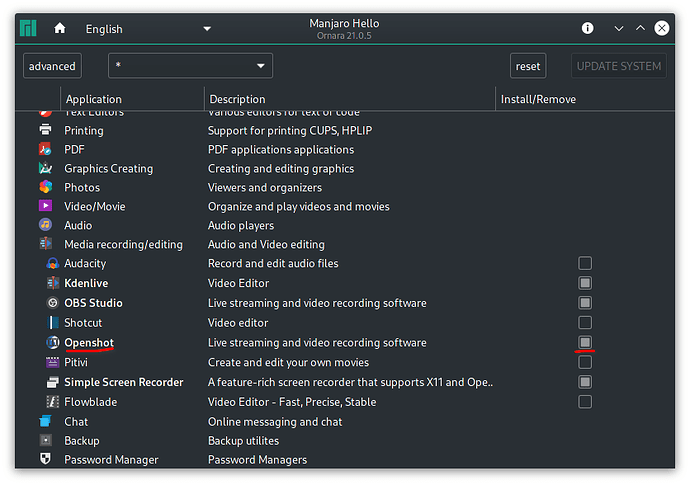Click the Audacity app icon

click(x=53, y=263)
